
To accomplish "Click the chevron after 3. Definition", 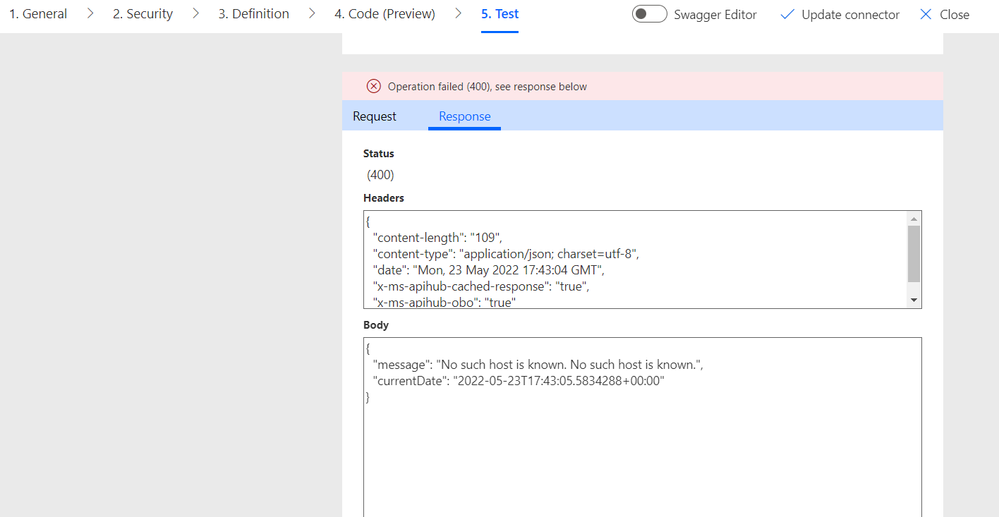I will (x=312, y=14).
